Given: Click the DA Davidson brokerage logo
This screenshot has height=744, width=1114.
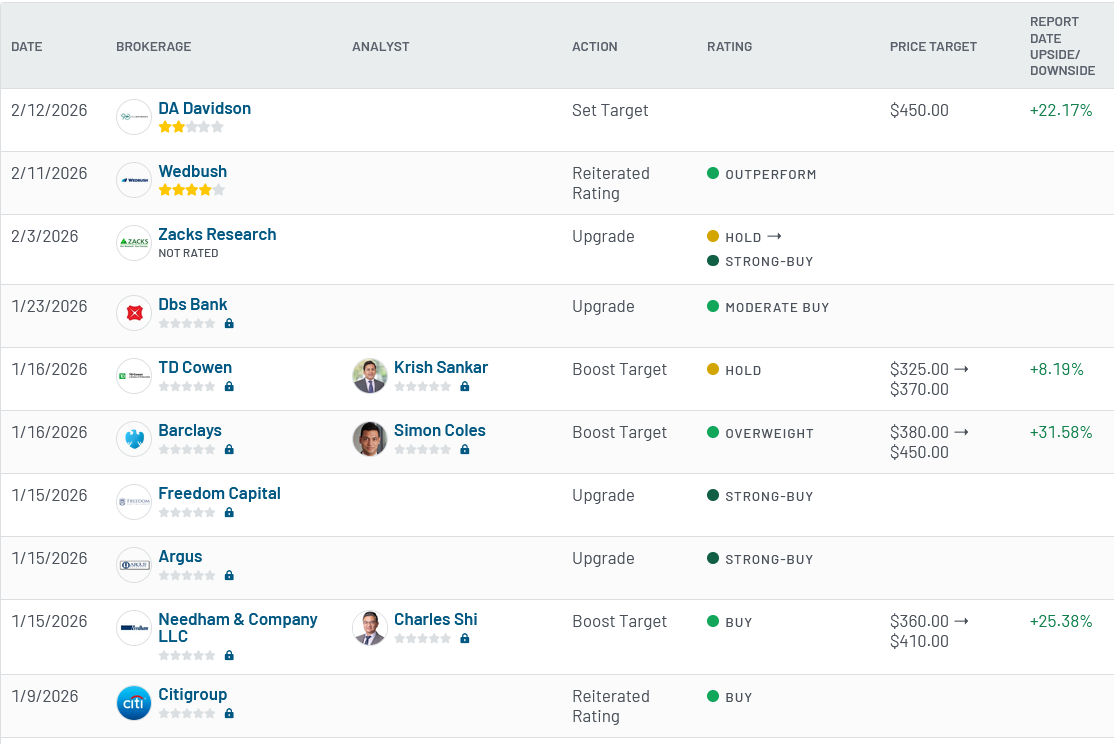Looking at the screenshot, I should pyautogui.click(x=134, y=117).
